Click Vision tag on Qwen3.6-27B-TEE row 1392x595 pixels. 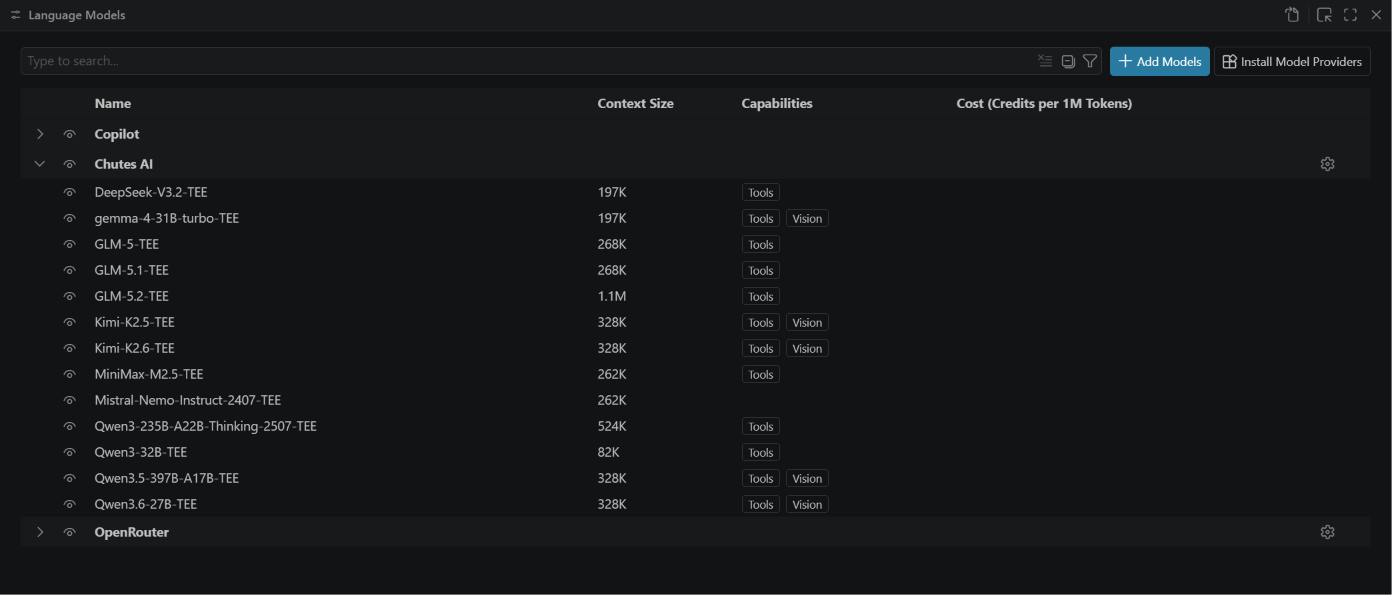pos(807,504)
